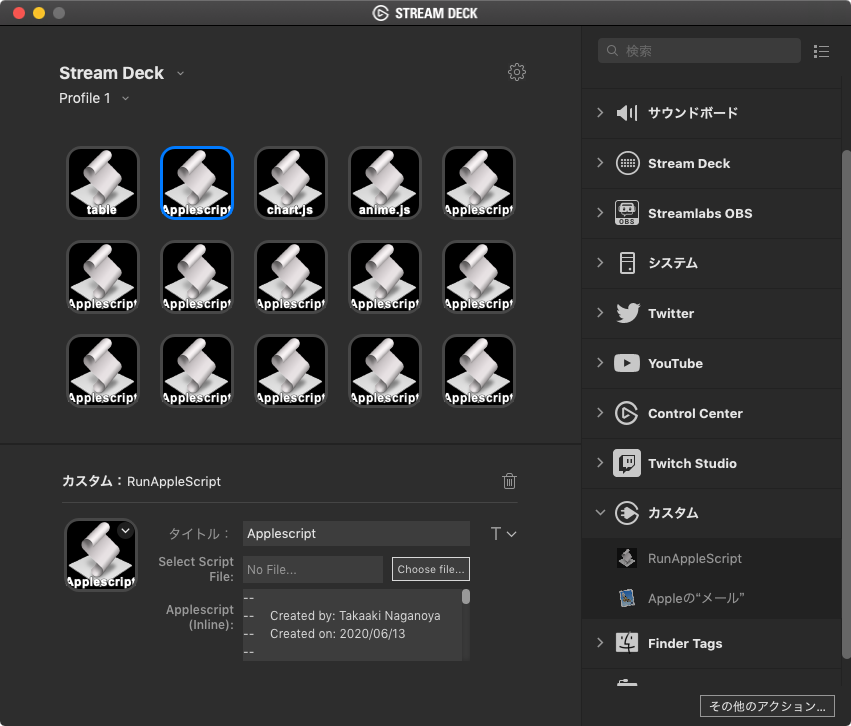Open the Profile 1 dropdown

[x=125, y=98]
